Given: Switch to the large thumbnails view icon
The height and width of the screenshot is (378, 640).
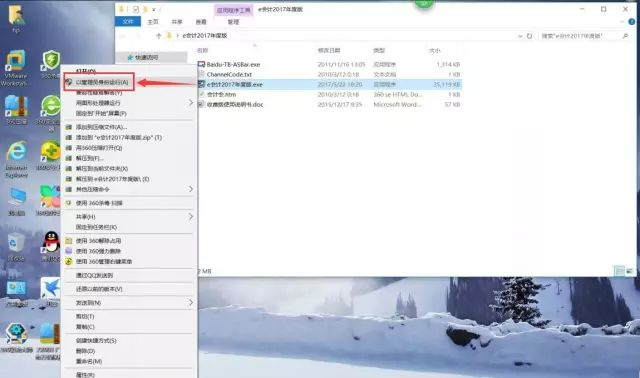Looking at the screenshot, I should 629,271.
